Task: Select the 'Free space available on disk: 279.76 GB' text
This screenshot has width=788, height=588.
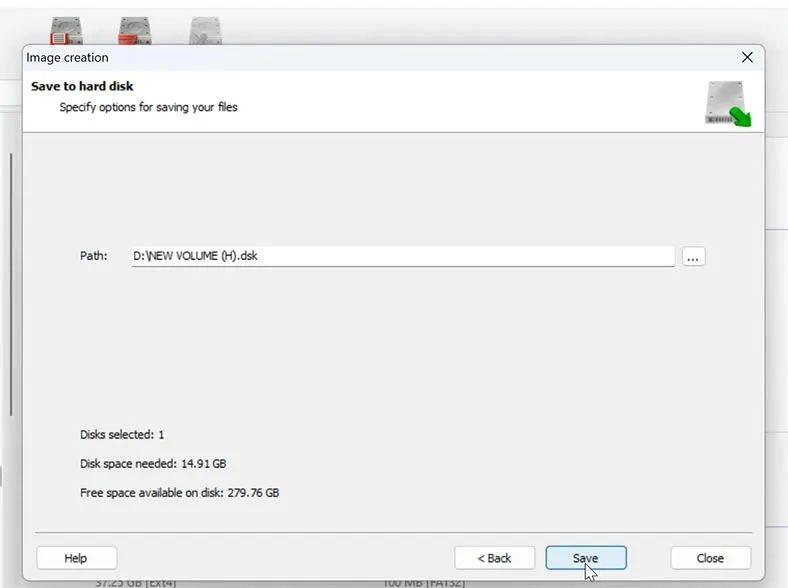Action: pos(179,493)
